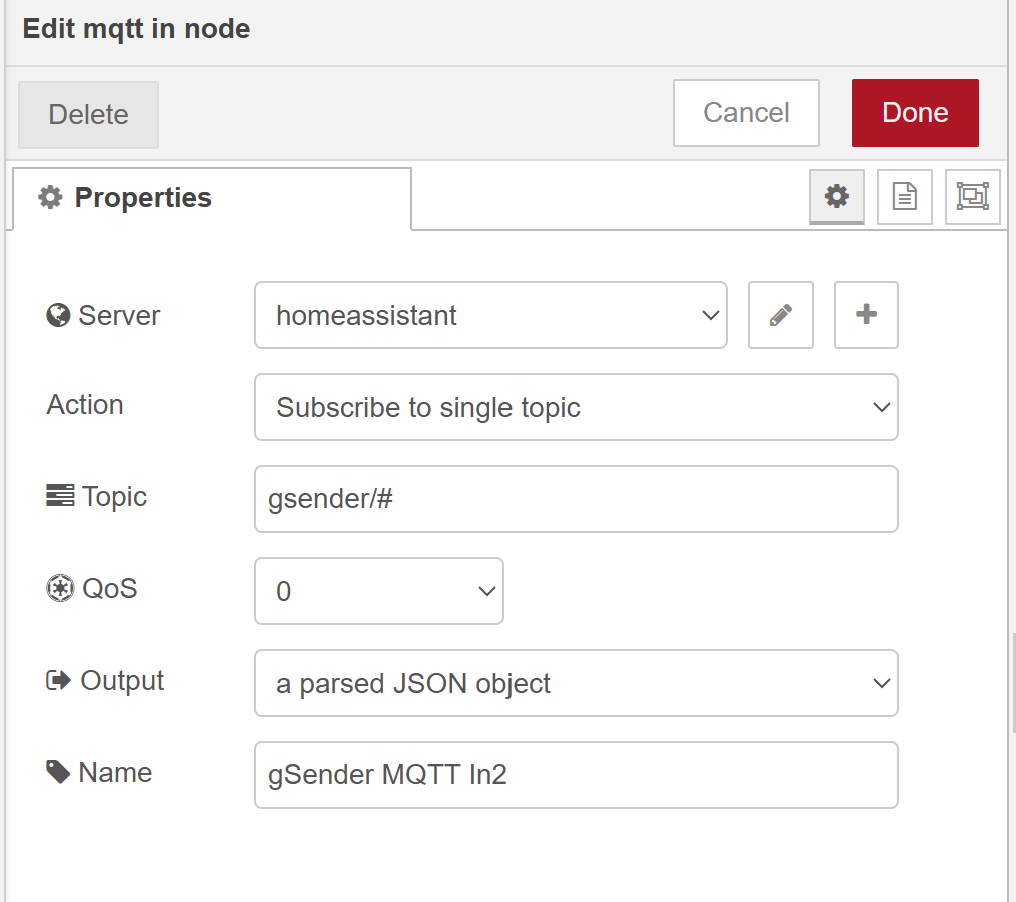Open the QoS level dropdown

point(379,591)
